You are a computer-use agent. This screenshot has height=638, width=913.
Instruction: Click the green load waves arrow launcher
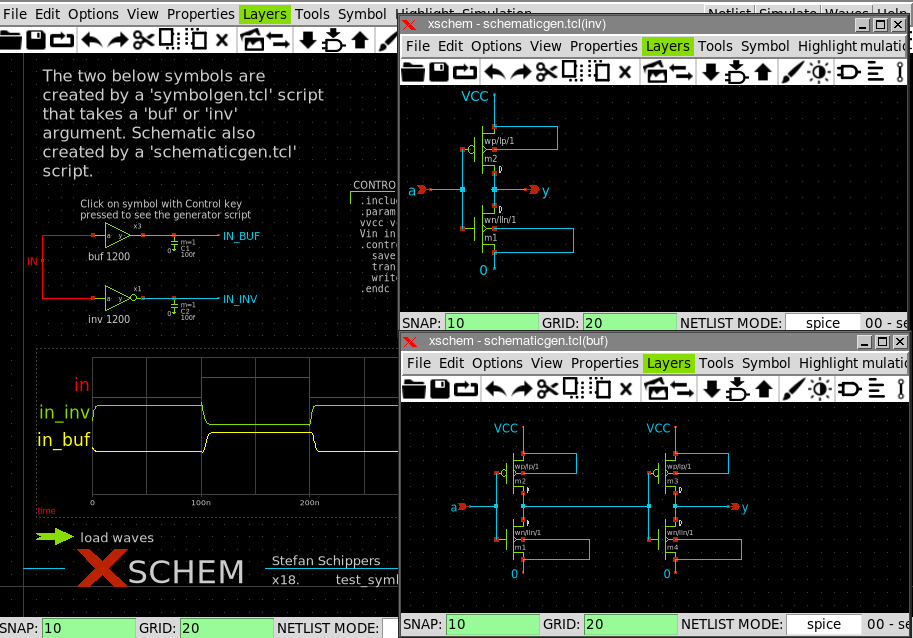[55, 537]
